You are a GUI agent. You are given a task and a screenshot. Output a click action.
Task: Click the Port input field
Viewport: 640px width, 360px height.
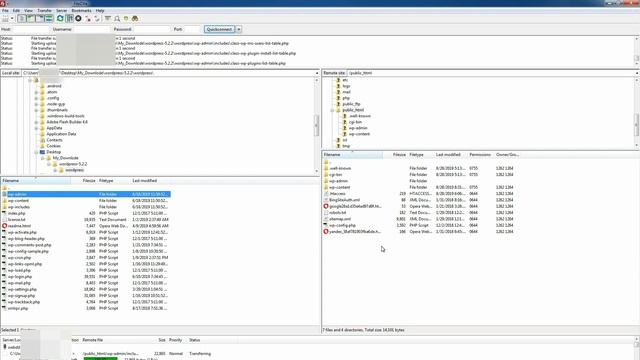click(x=192, y=29)
